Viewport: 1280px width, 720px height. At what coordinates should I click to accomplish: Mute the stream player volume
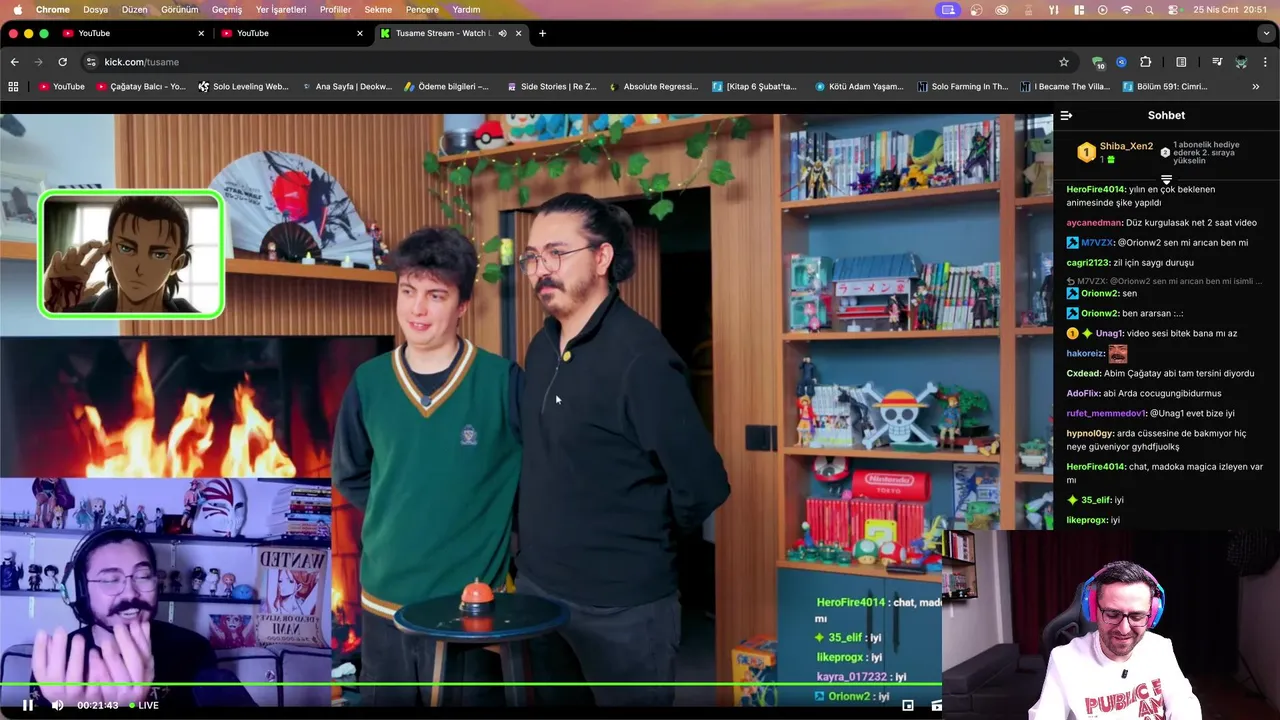[58, 705]
